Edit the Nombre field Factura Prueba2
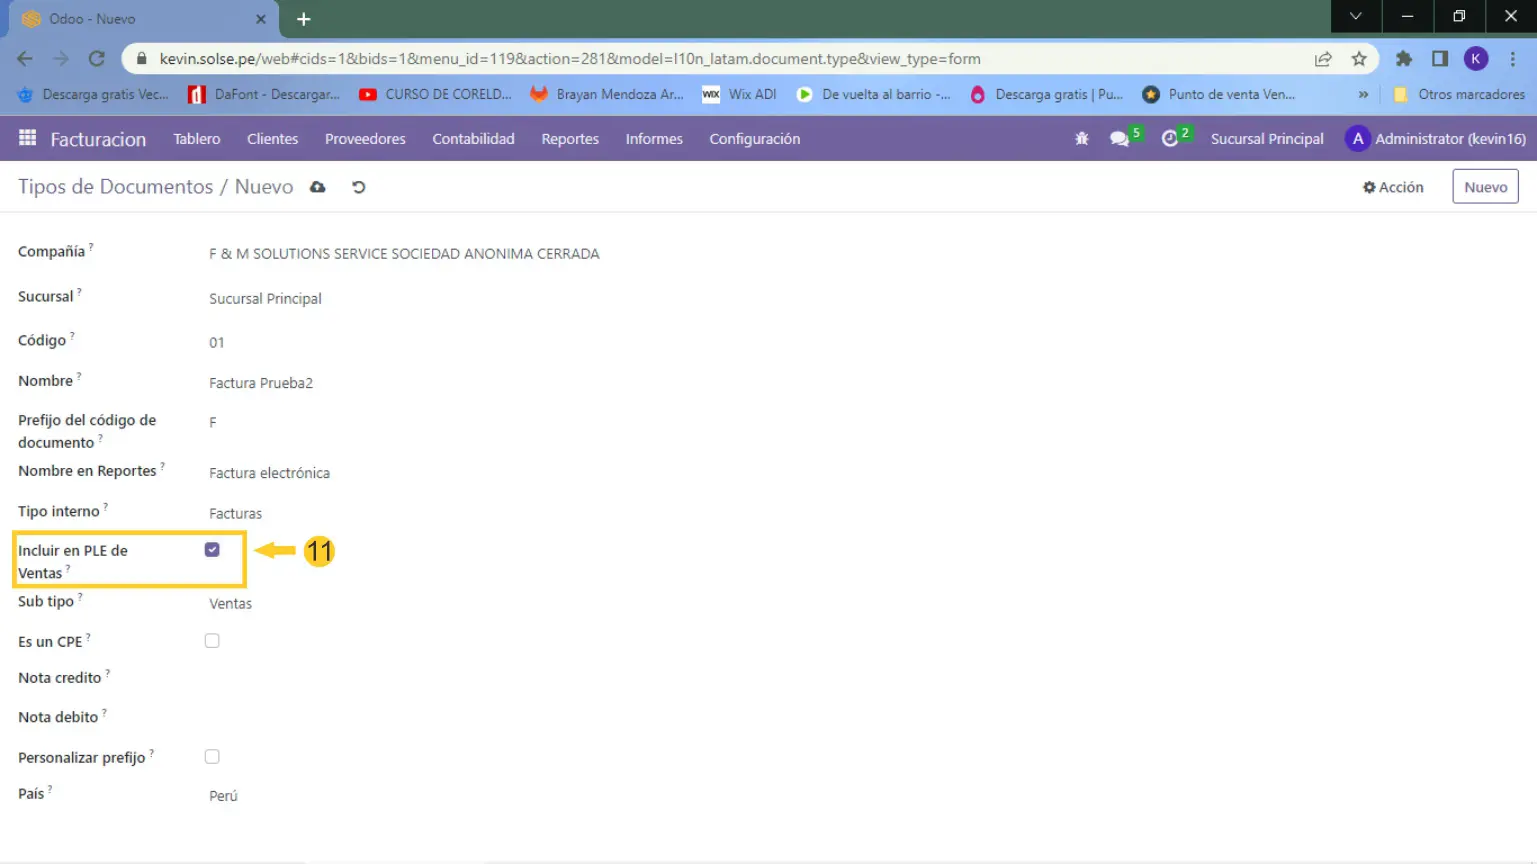The image size is (1537, 864). (x=261, y=383)
